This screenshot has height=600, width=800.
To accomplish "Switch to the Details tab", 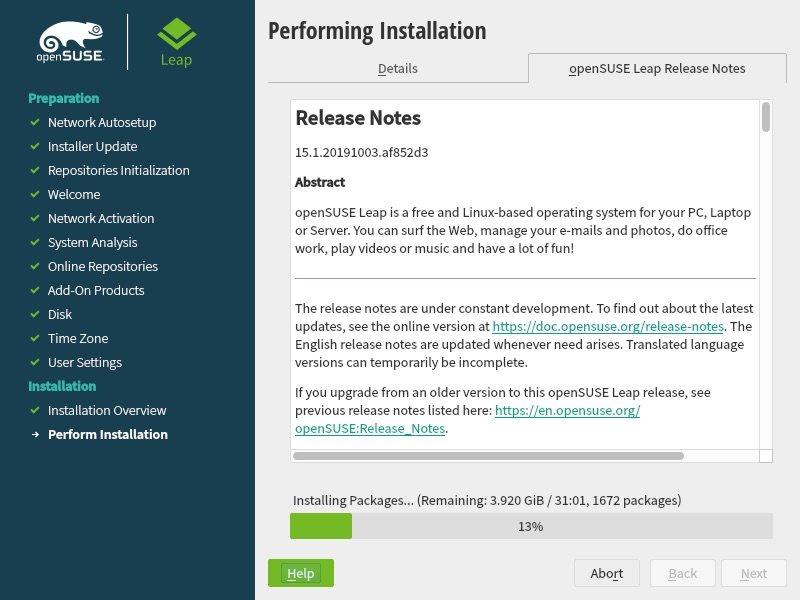I will 398,68.
